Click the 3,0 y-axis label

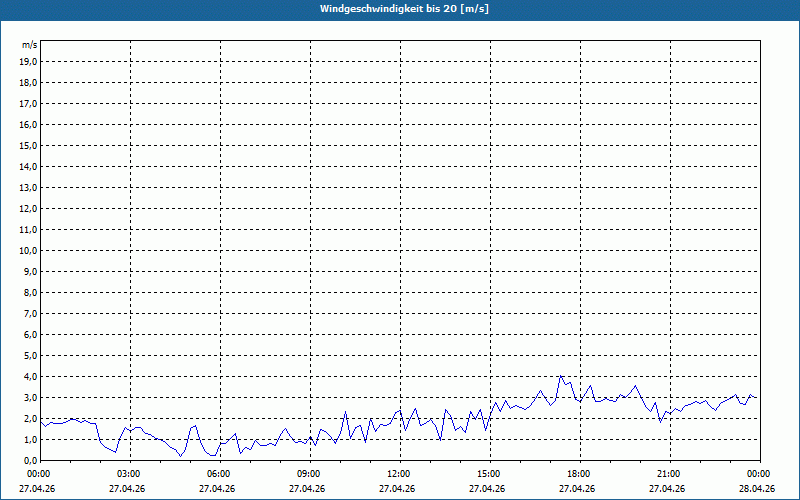click(x=31, y=397)
